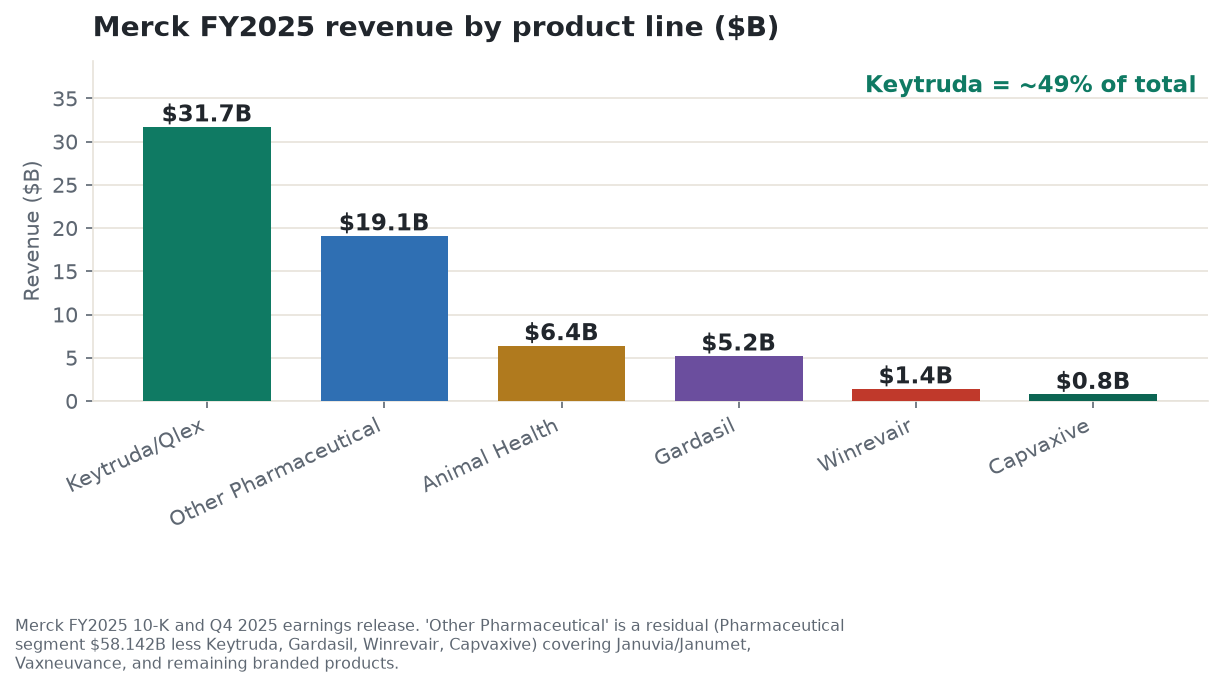Click the $31.7B value label
1222x689 pixels.
coord(207,114)
